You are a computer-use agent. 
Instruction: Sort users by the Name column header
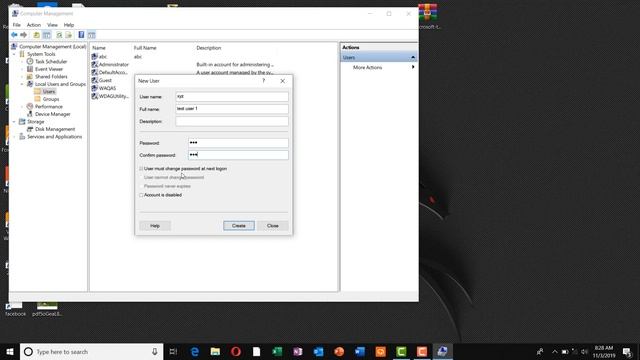pos(99,48)
